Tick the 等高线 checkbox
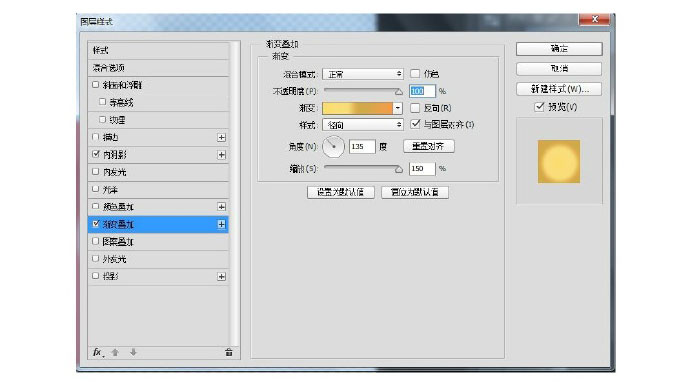Viewport: 690px width, 384px height. click(x=103, y=102)
